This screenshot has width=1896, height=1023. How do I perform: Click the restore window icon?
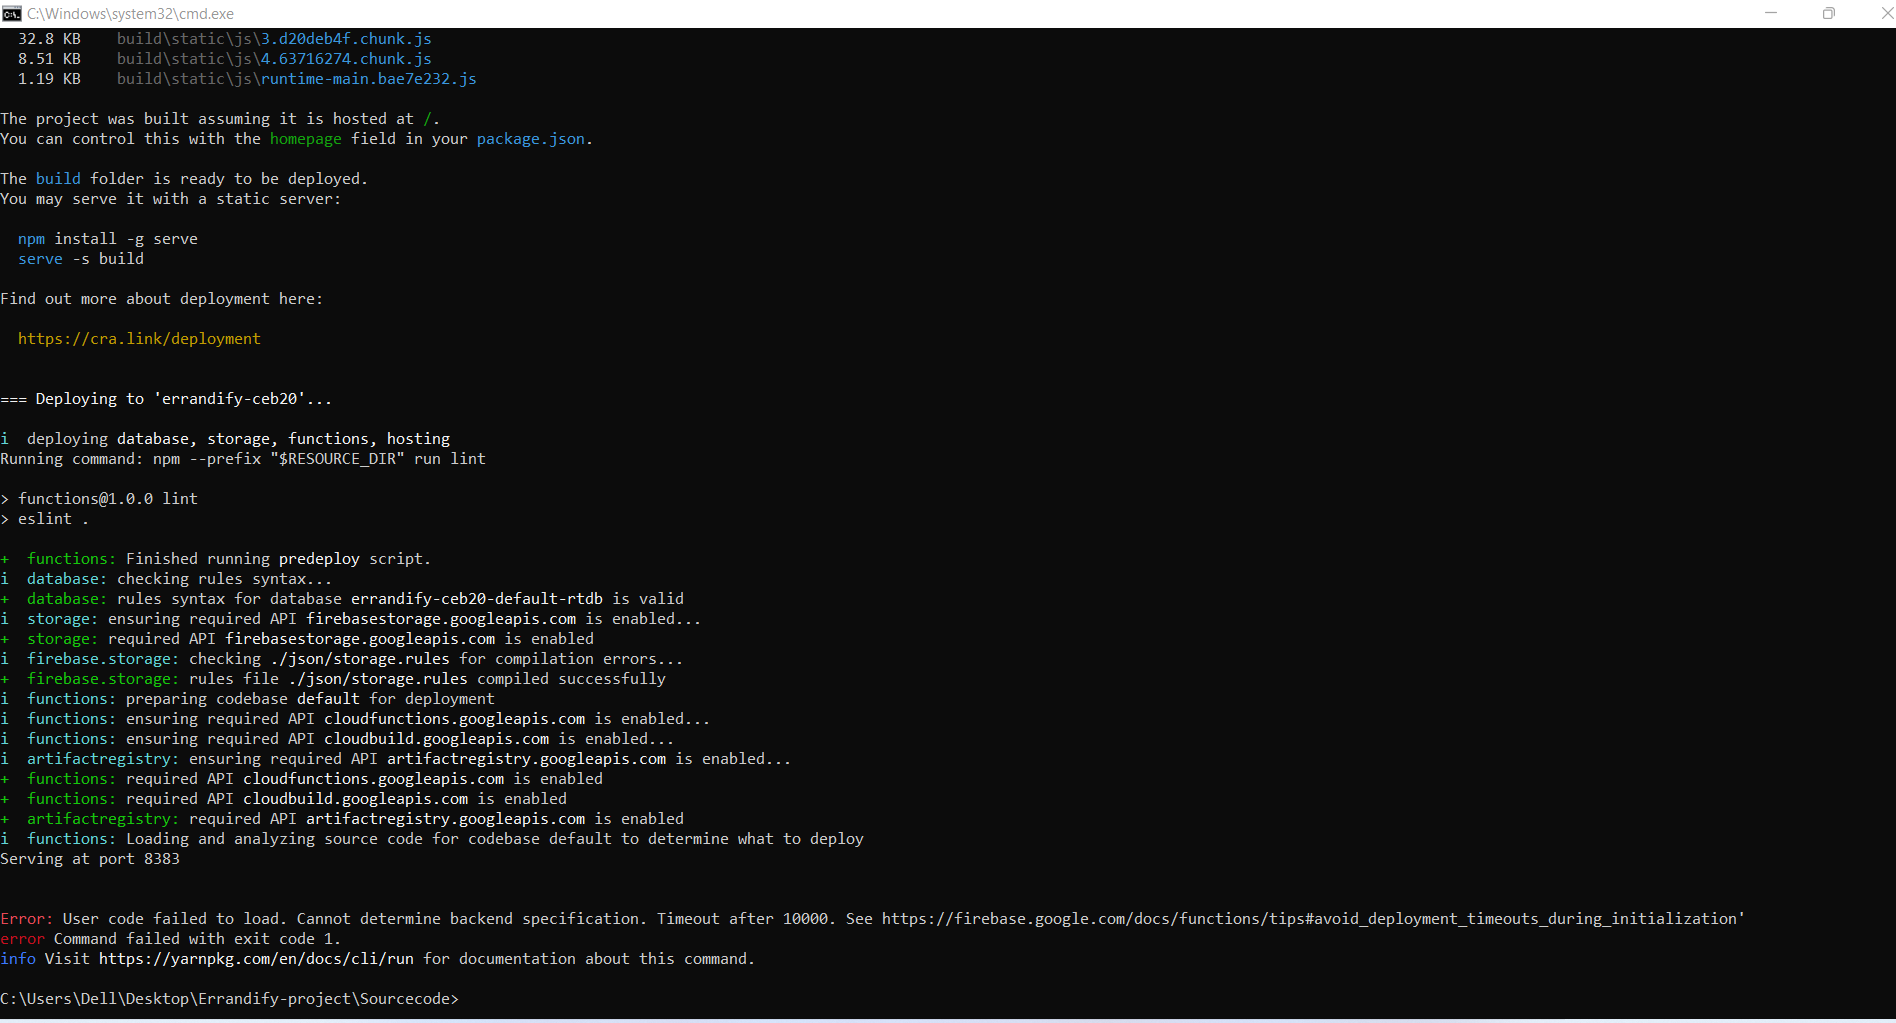1829,13
